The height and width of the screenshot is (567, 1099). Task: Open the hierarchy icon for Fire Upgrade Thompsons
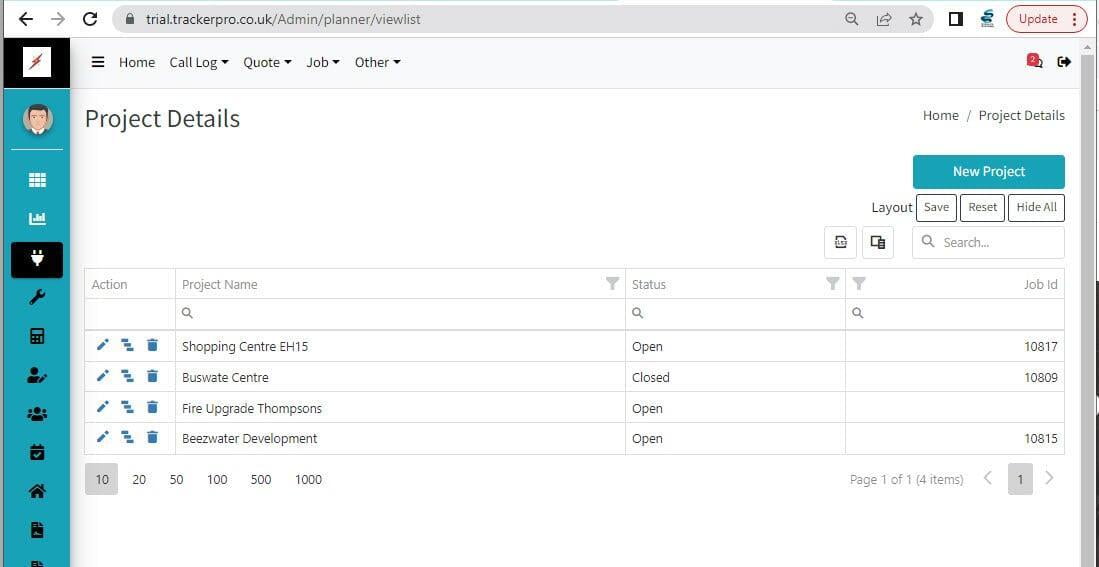point(127,408)
